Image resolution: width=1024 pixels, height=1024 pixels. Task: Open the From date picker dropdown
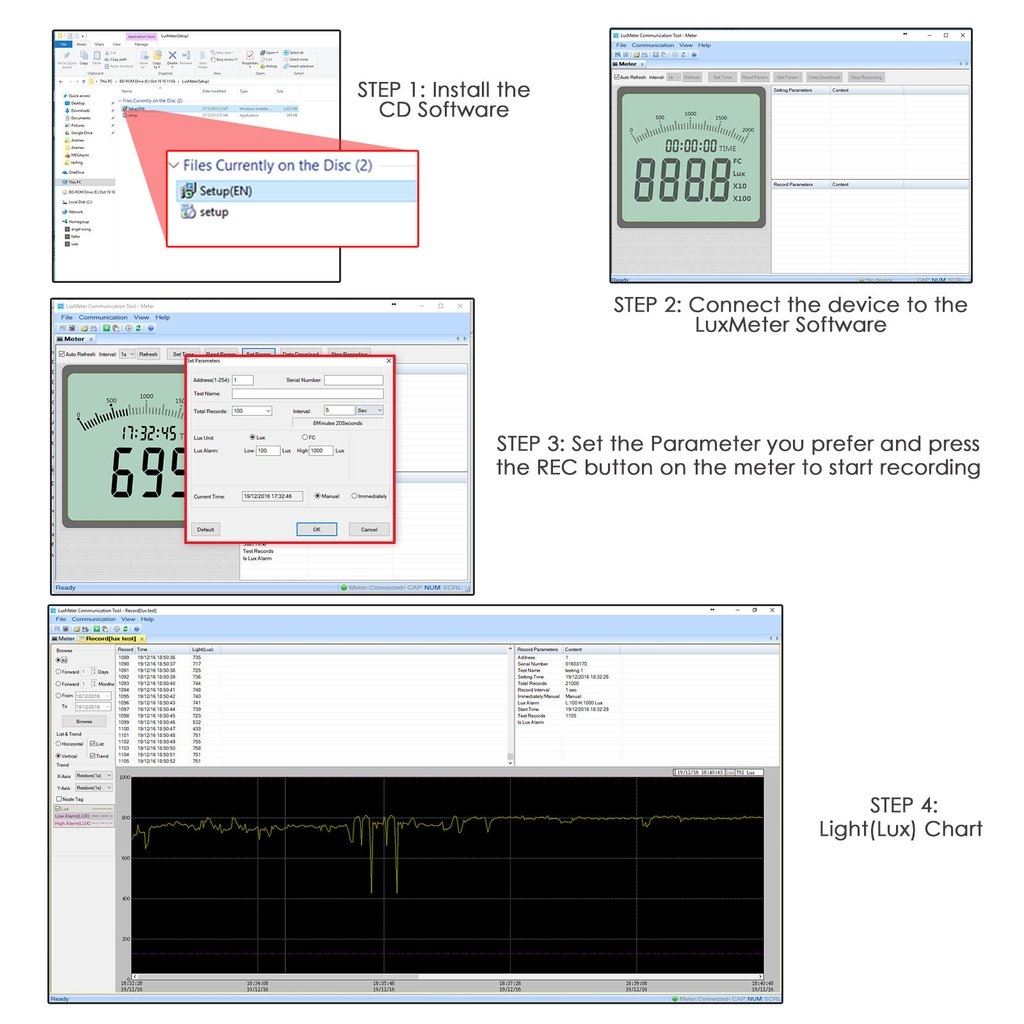[x=108, y=696]
